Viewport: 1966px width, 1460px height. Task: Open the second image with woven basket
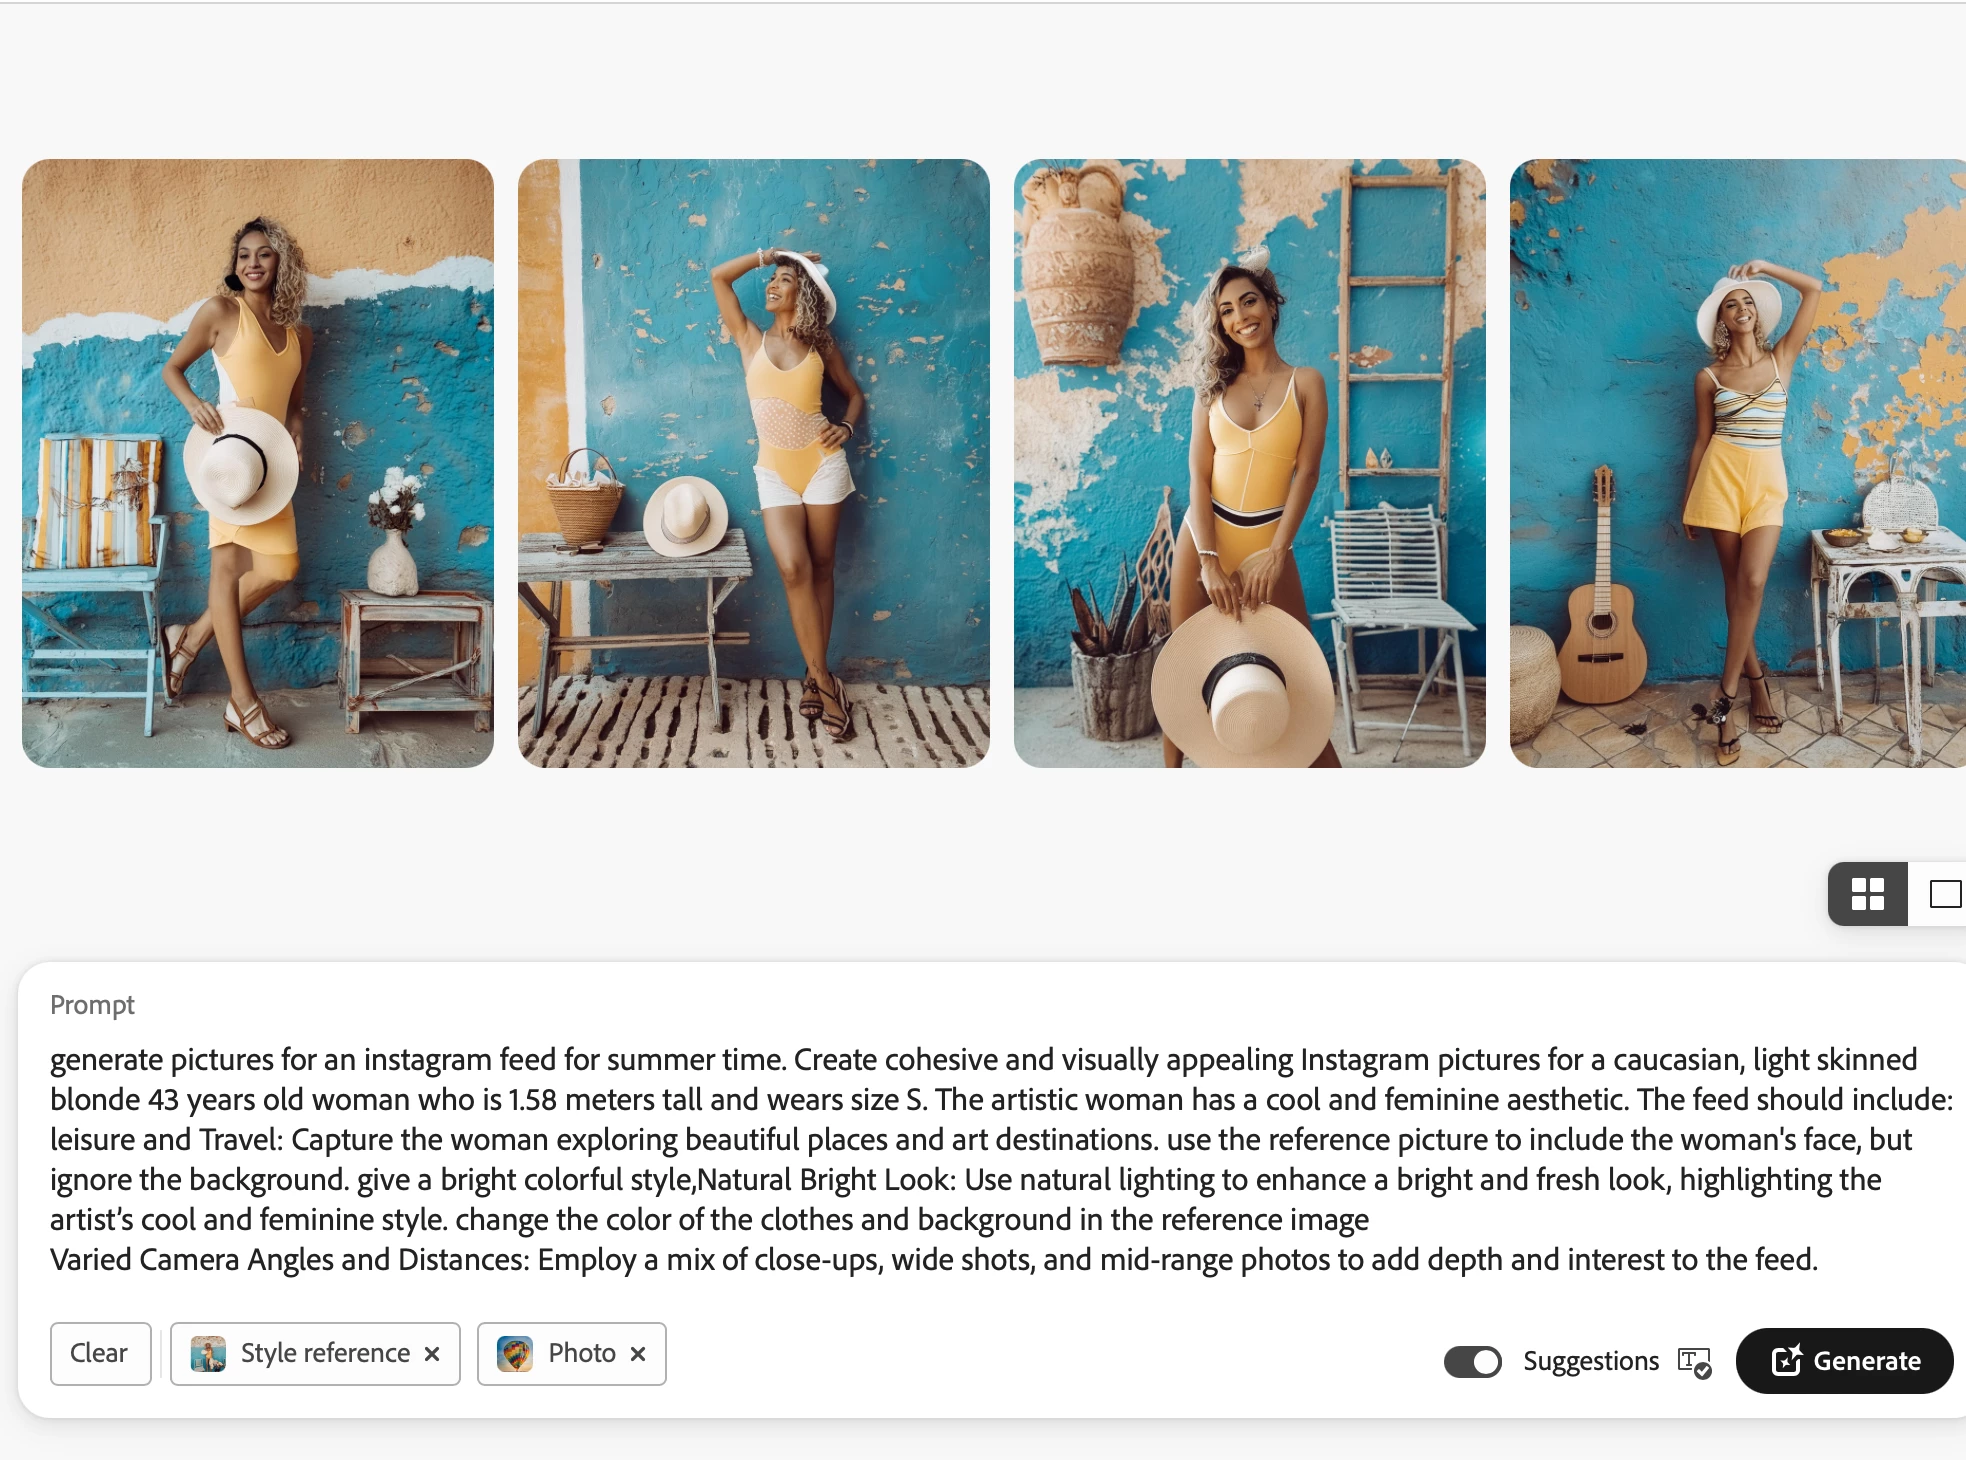click(x=754, y=463)
